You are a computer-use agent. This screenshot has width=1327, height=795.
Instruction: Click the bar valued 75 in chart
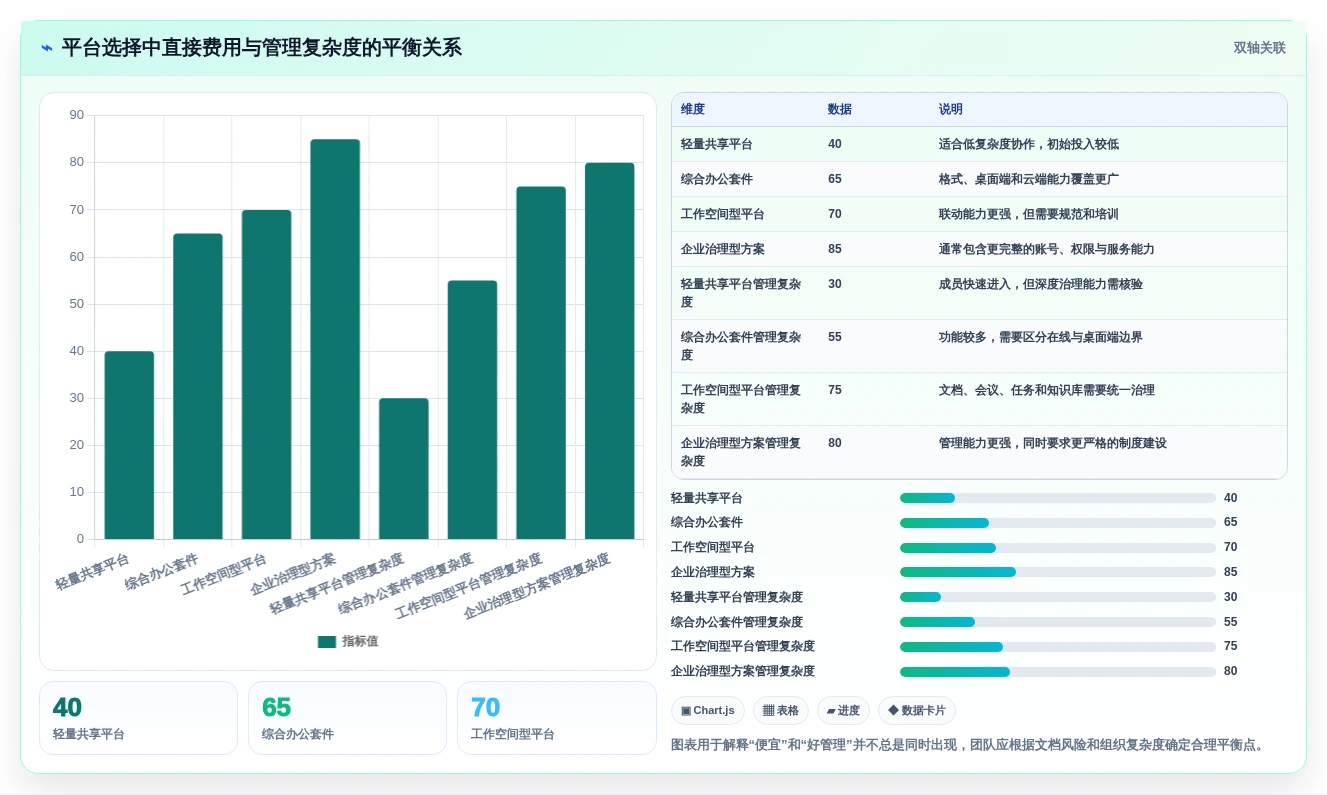pyautogui.click(x=541, y=363)
